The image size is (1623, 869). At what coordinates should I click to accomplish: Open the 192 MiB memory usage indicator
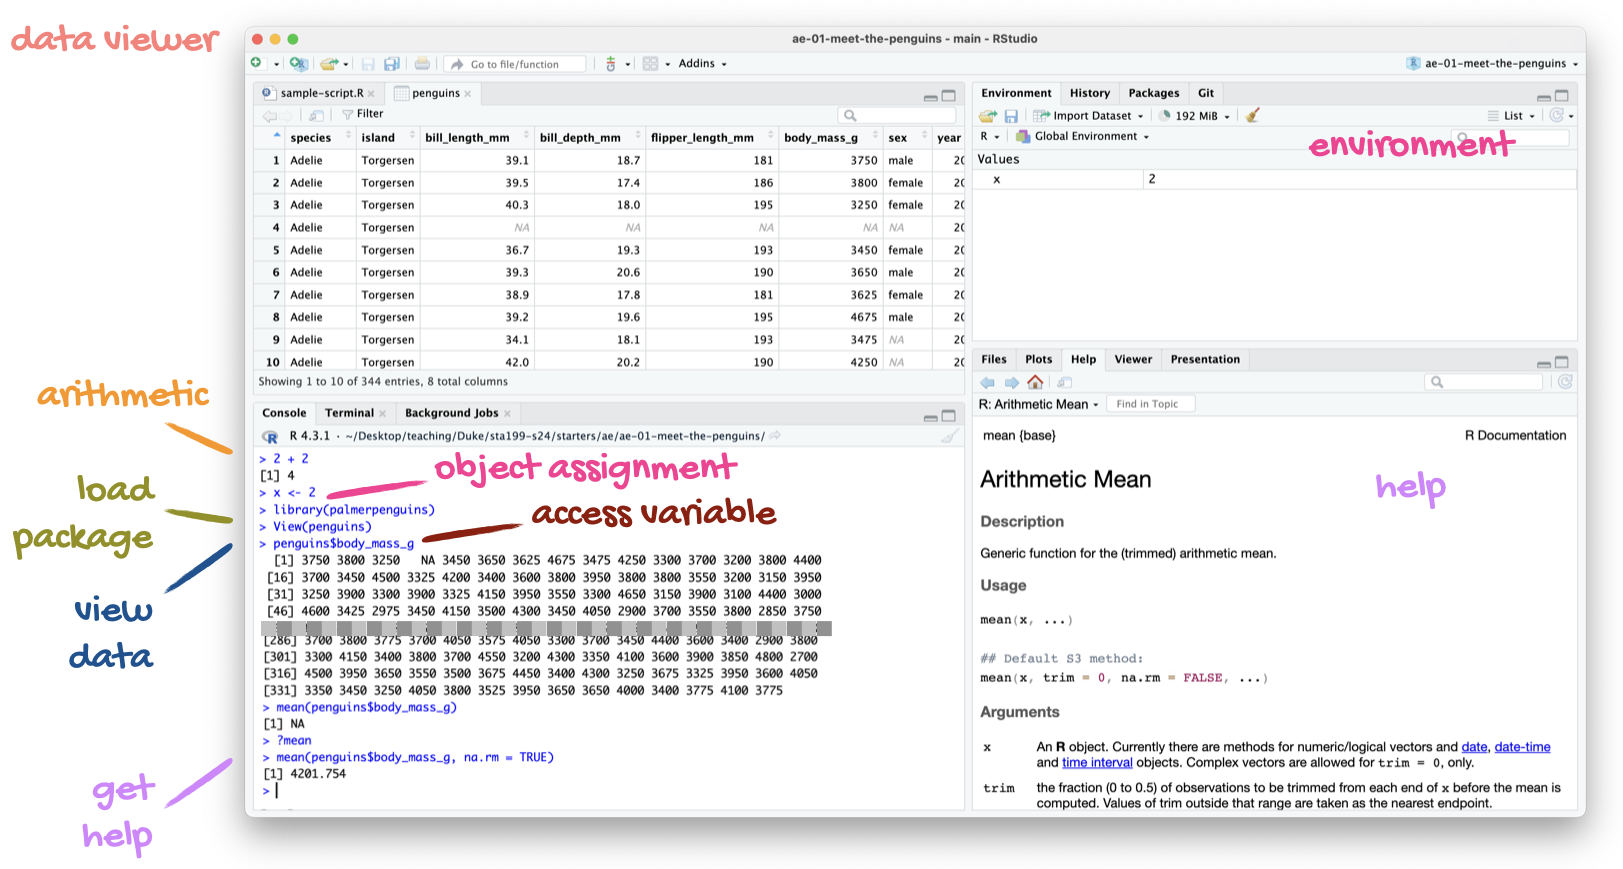click(x=1196, y=116)
